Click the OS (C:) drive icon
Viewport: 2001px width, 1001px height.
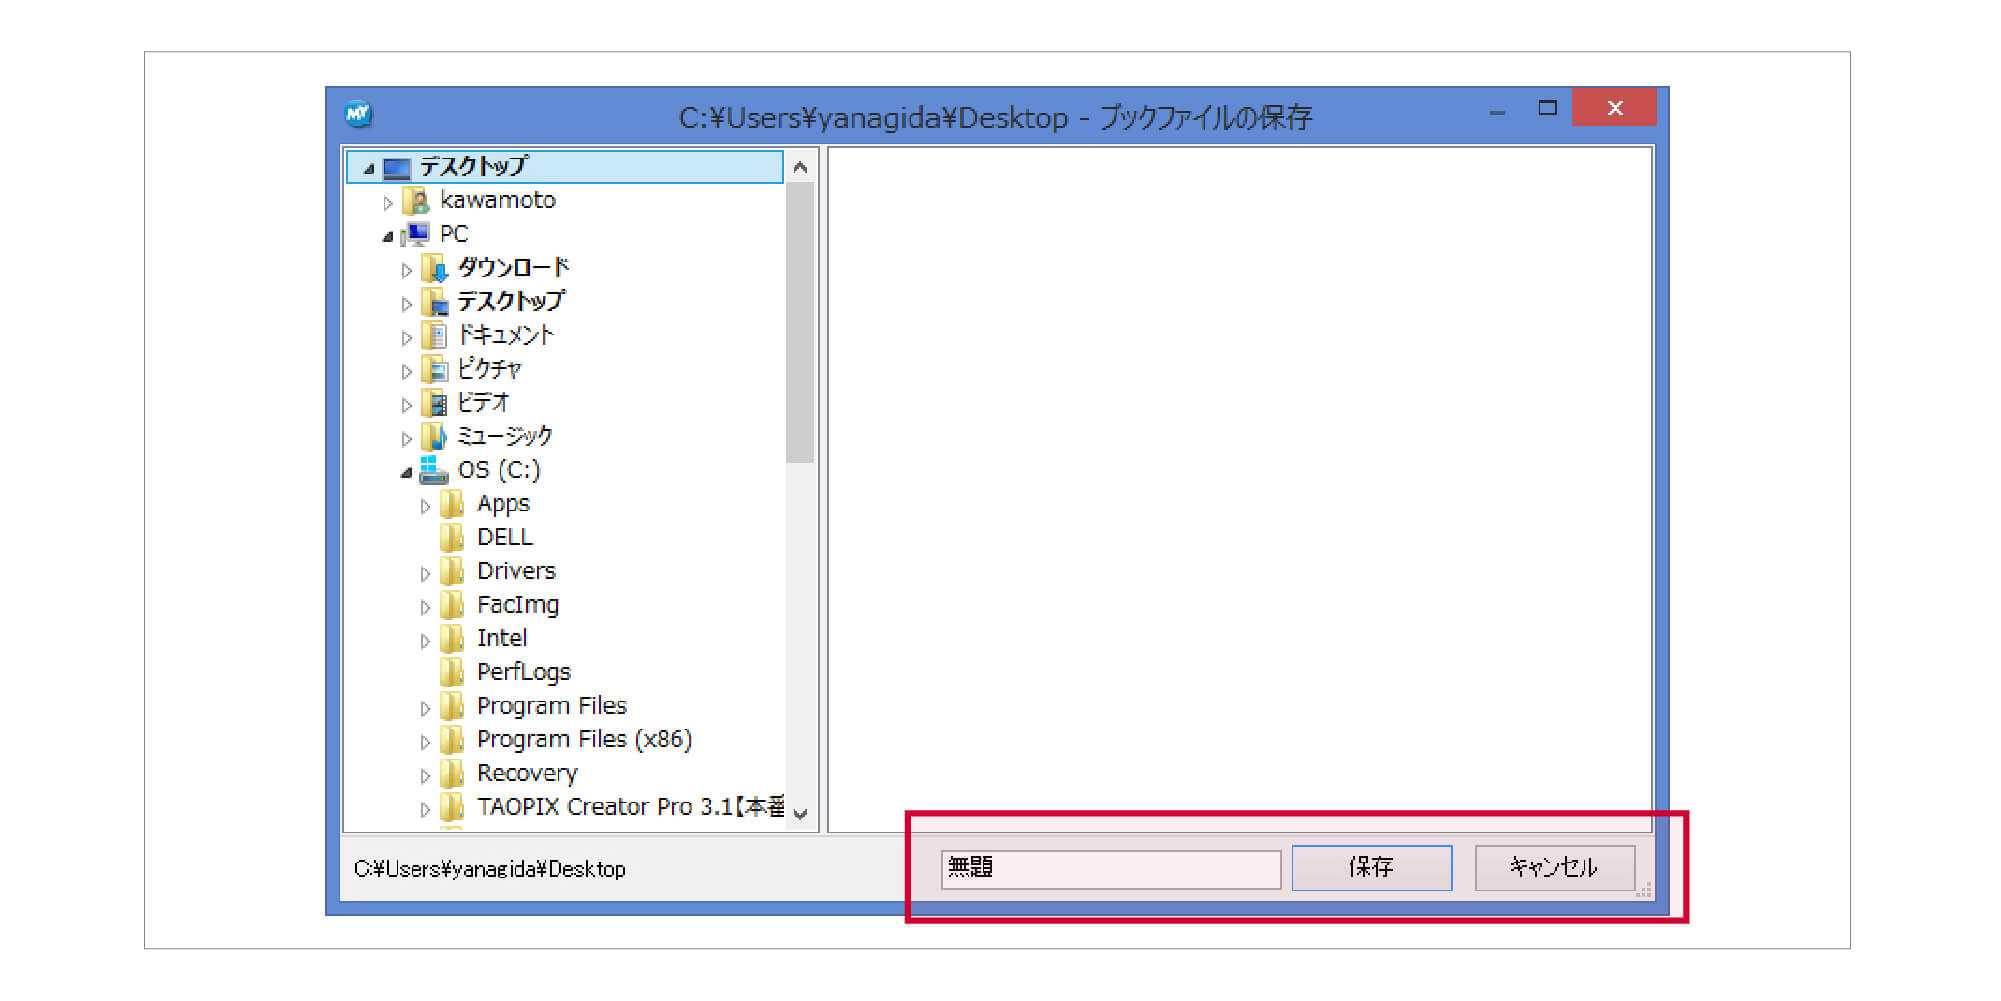[x=433, y=470]
